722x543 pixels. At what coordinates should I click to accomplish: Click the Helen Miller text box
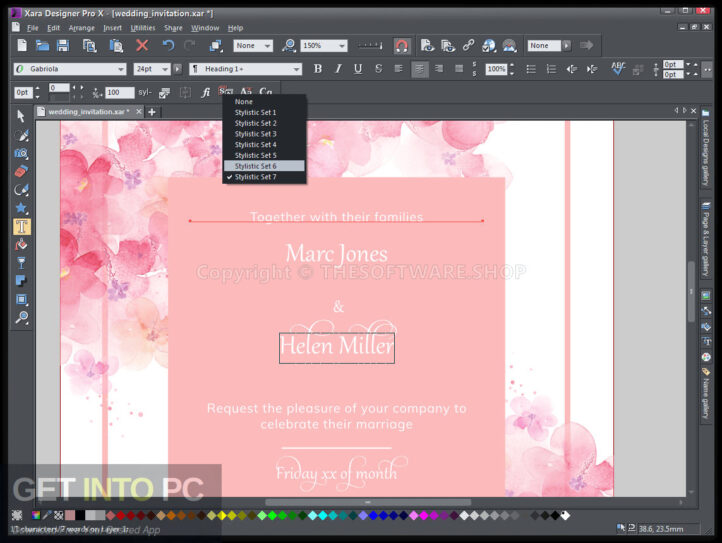coord(337,348)
